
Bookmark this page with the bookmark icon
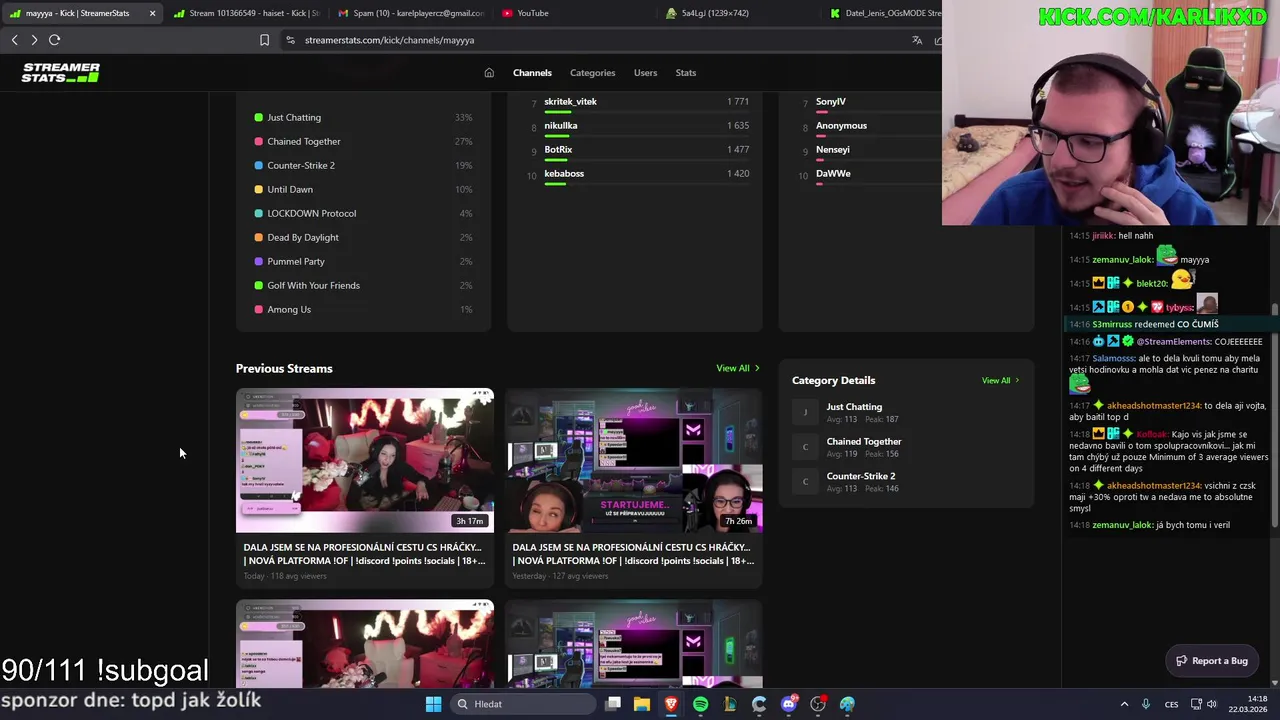[x=264, y=40]
